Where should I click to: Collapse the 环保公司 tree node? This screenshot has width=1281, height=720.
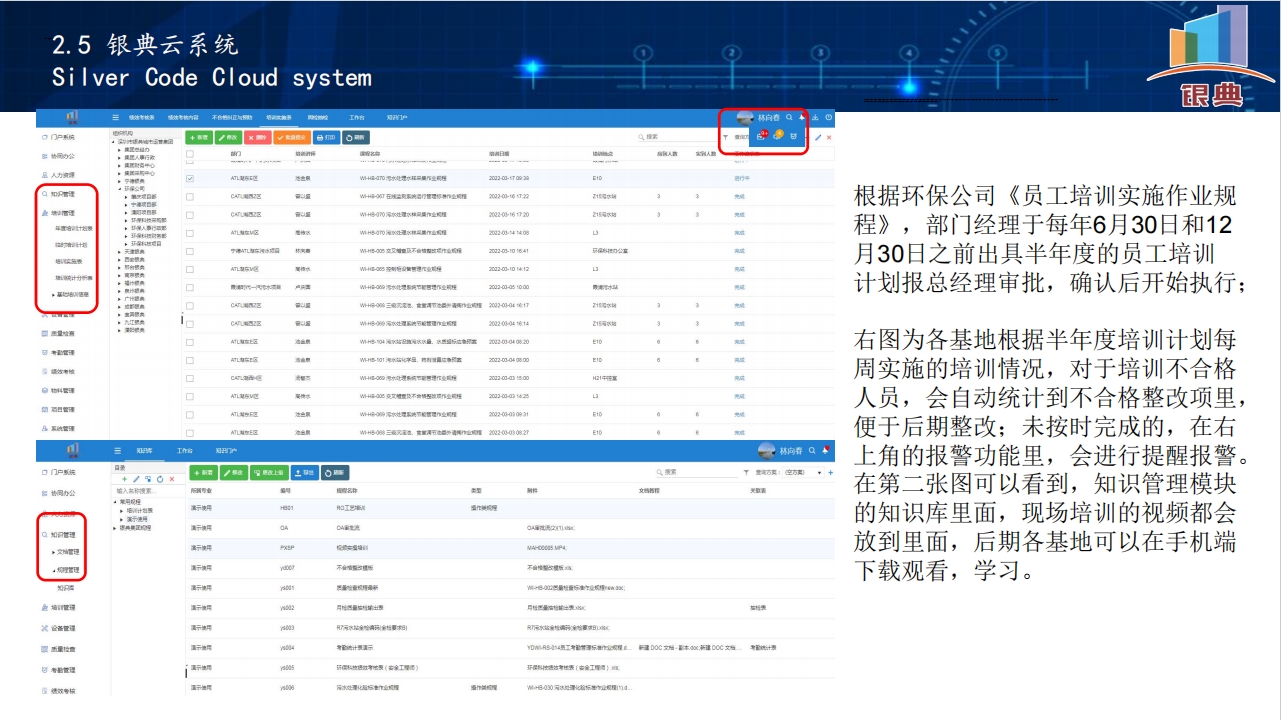(121, 188)
